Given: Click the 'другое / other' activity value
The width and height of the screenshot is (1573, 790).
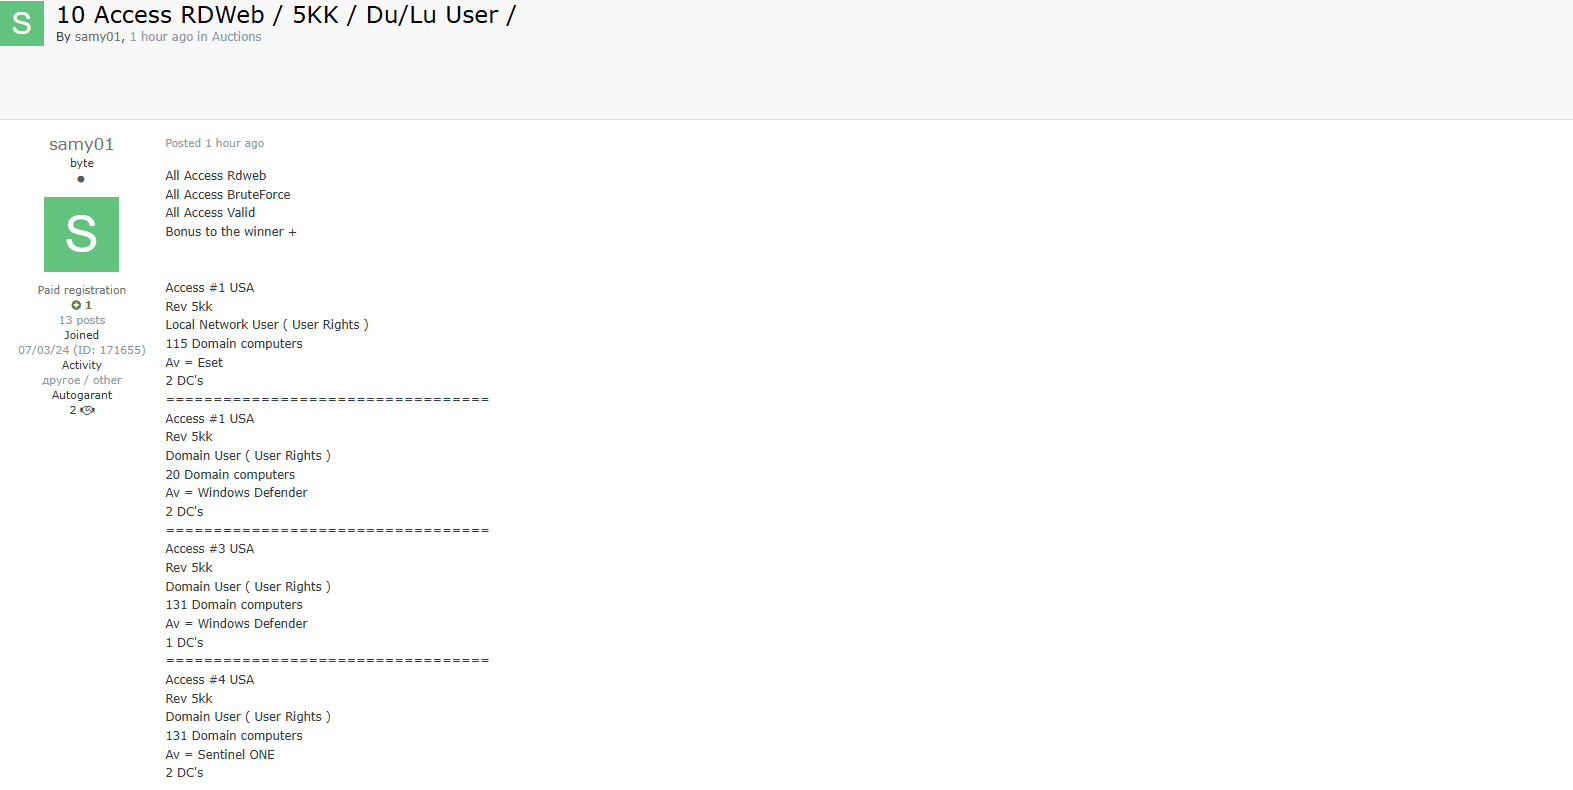Looking at the screenshot, I should [82, 380].
